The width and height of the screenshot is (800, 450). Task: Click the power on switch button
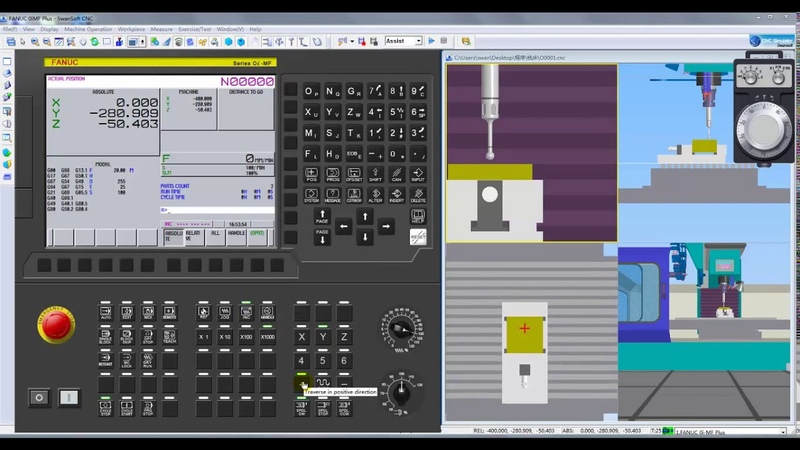pyautogui.click(x=69, y=397)
